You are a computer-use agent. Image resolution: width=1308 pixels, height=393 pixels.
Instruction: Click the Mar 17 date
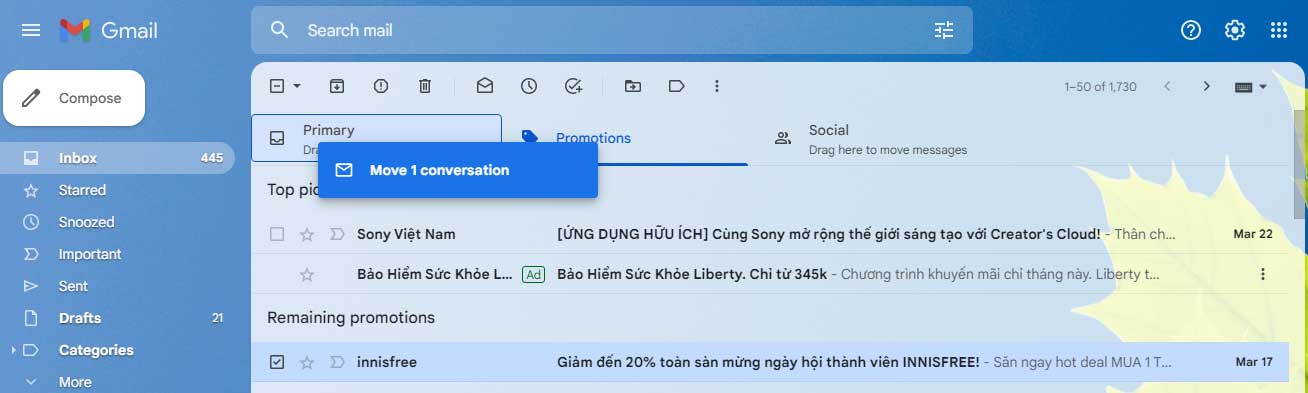[1254, 362]
